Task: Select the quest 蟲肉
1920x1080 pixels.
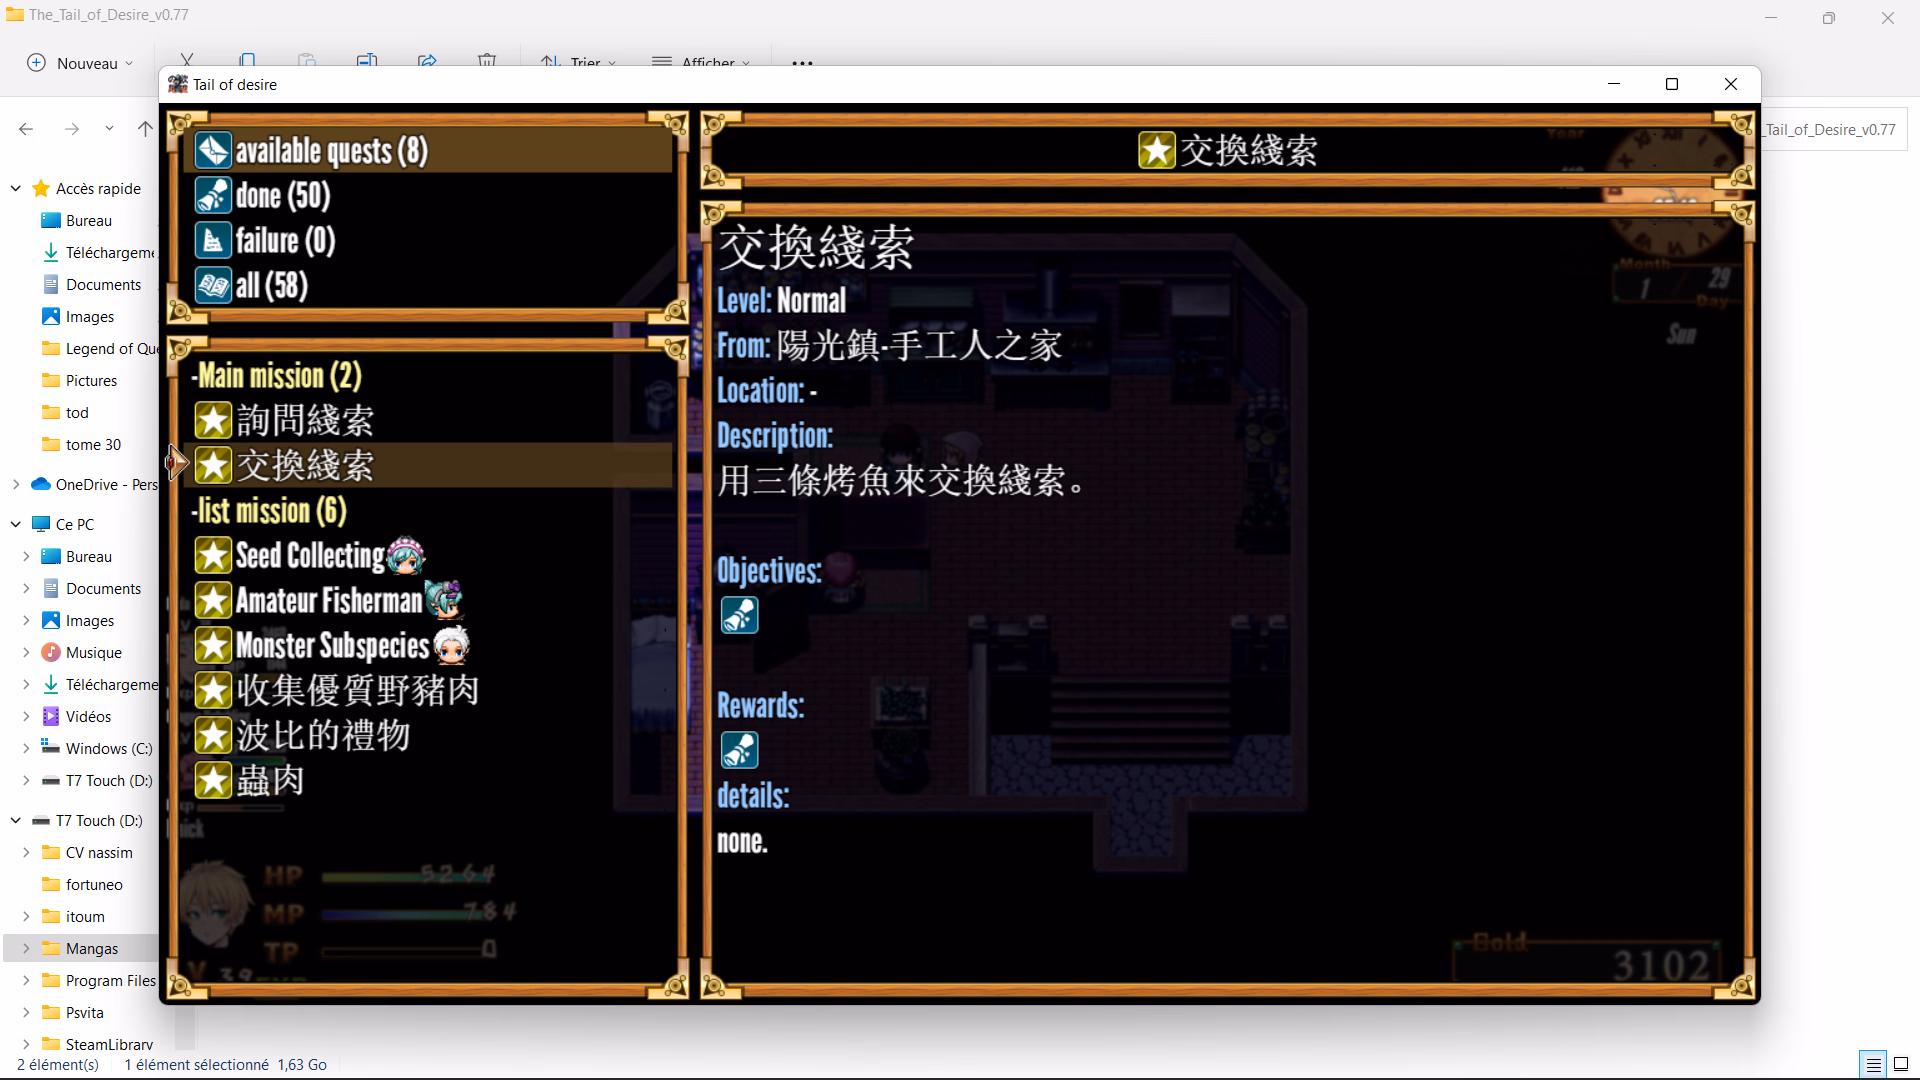Action: (x=429, y=781)
